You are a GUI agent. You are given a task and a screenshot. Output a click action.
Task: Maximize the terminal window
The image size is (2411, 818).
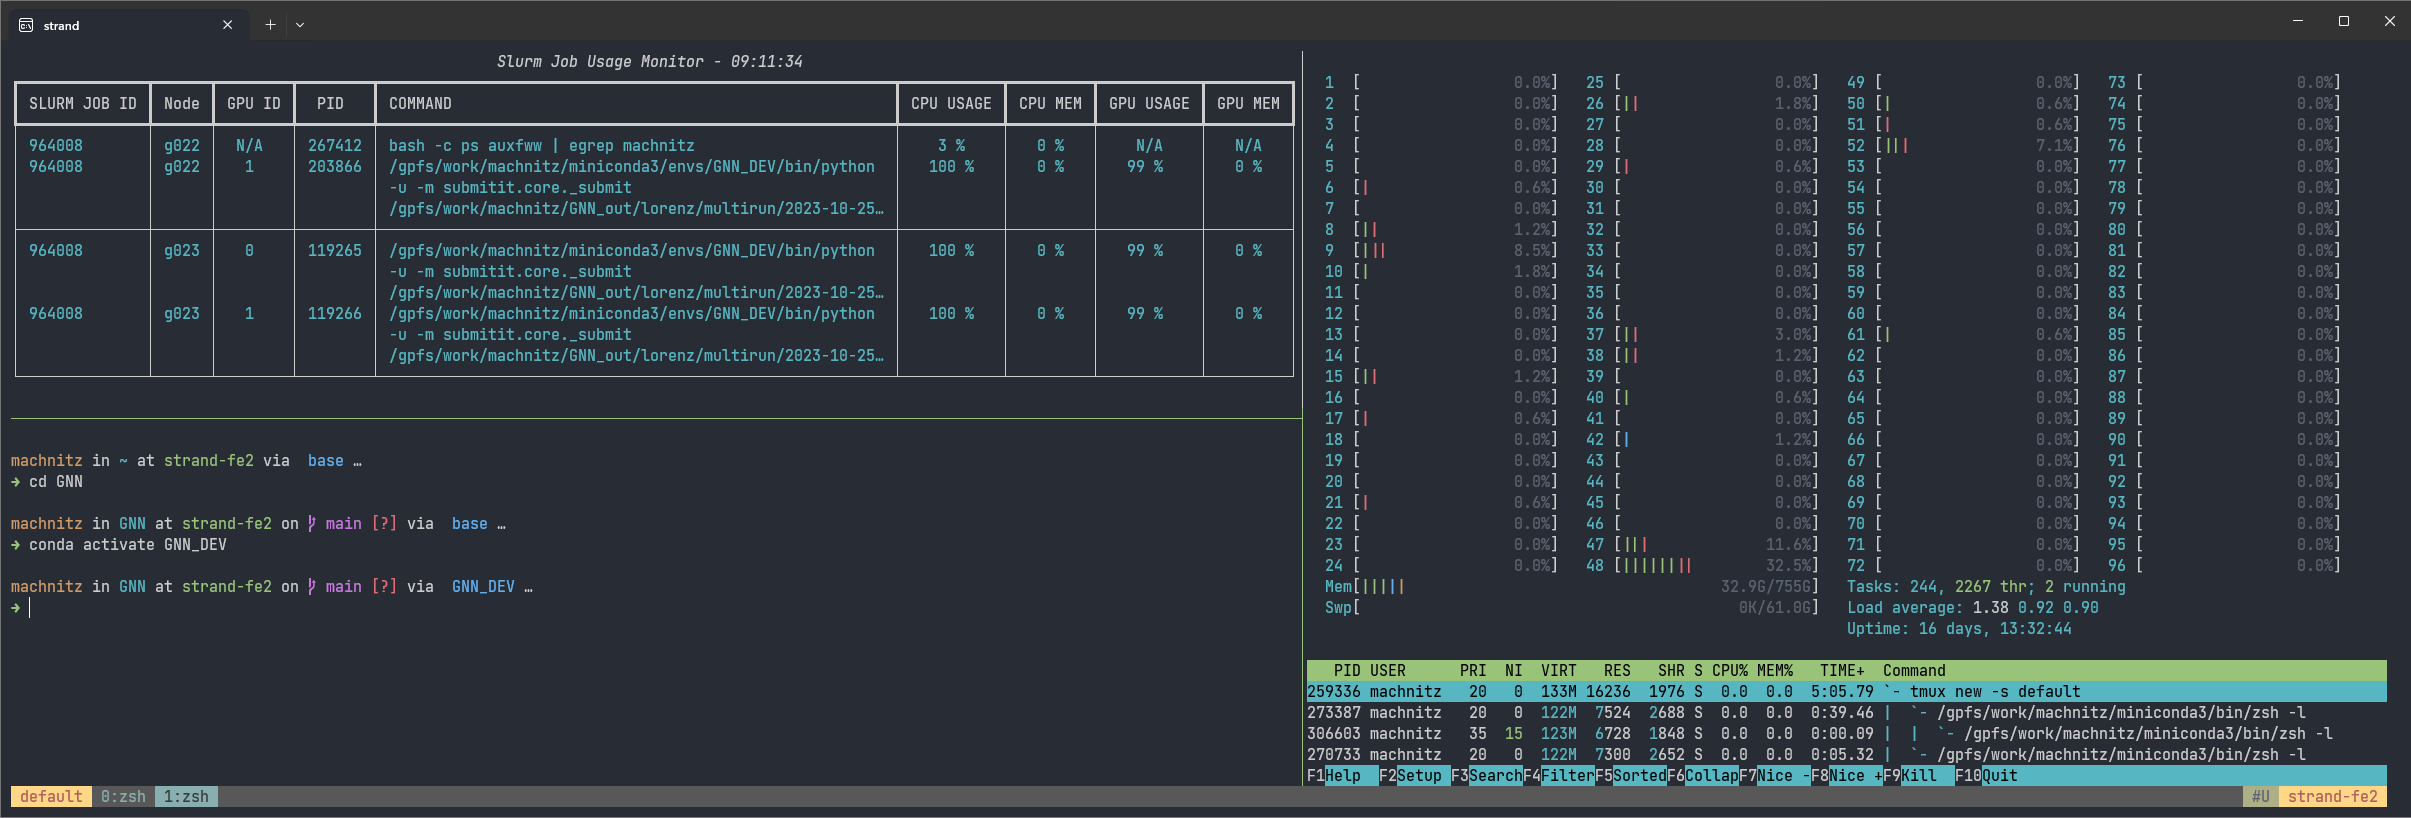pos(2344,21)
